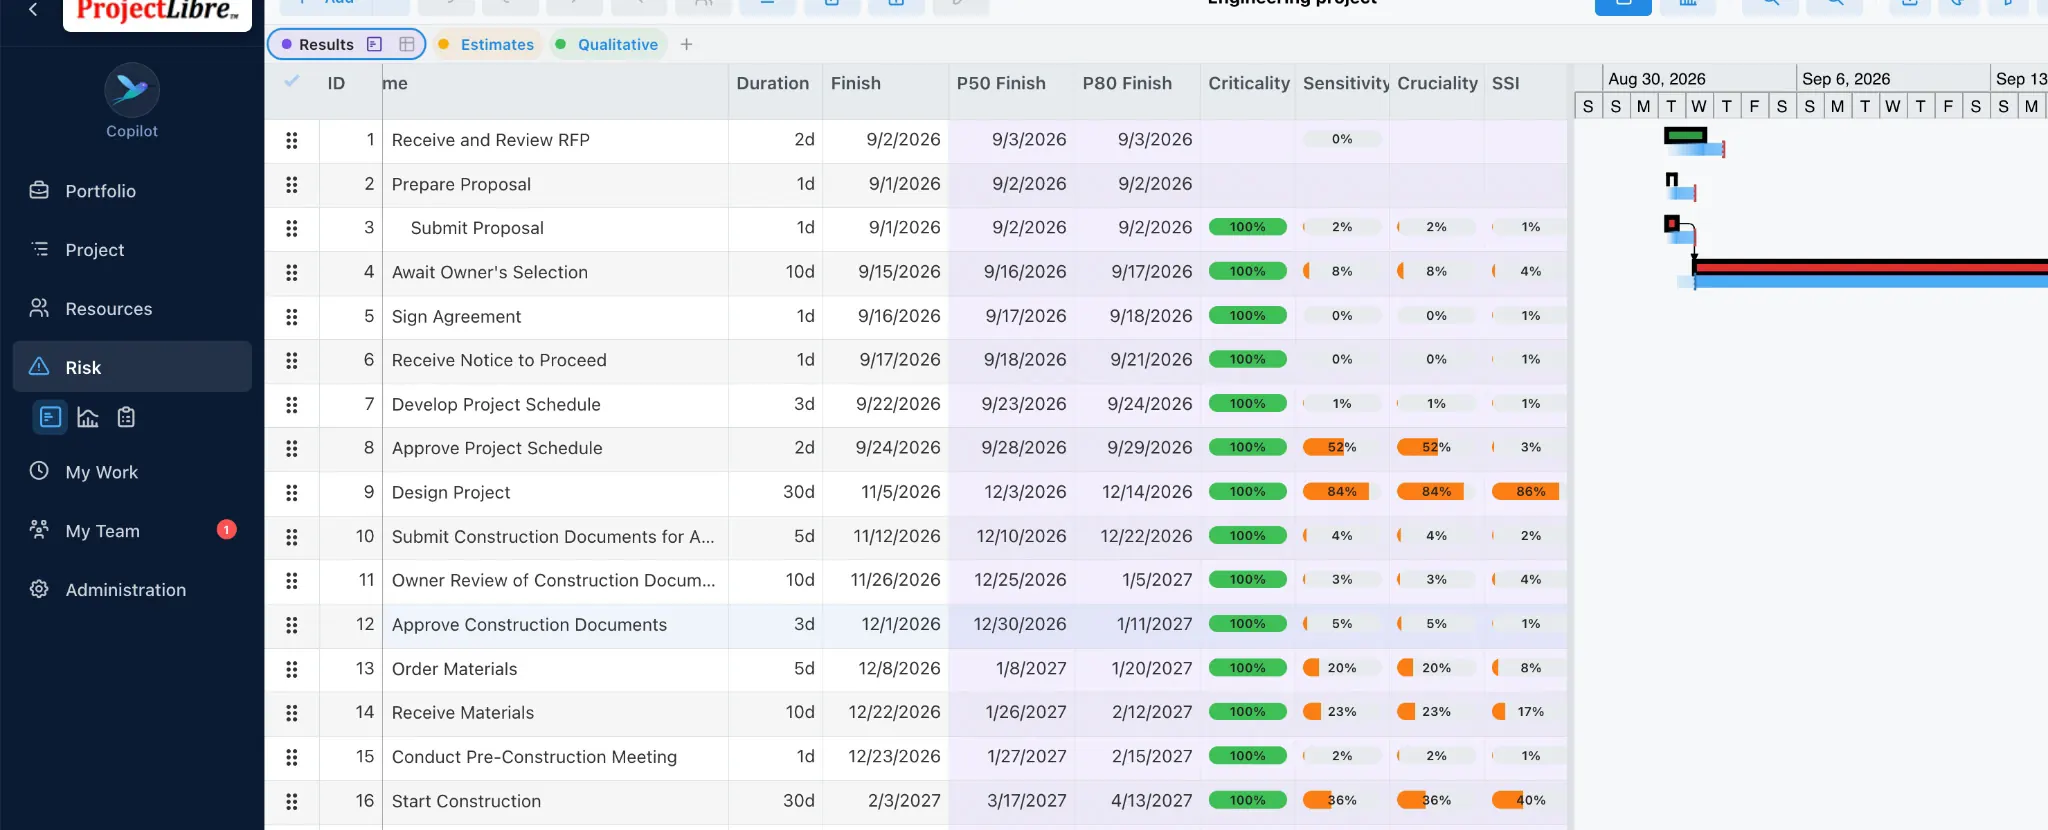The image size is (2048, 830).
Task: Open the Copilot assistant icon
Action: point(132,90)
